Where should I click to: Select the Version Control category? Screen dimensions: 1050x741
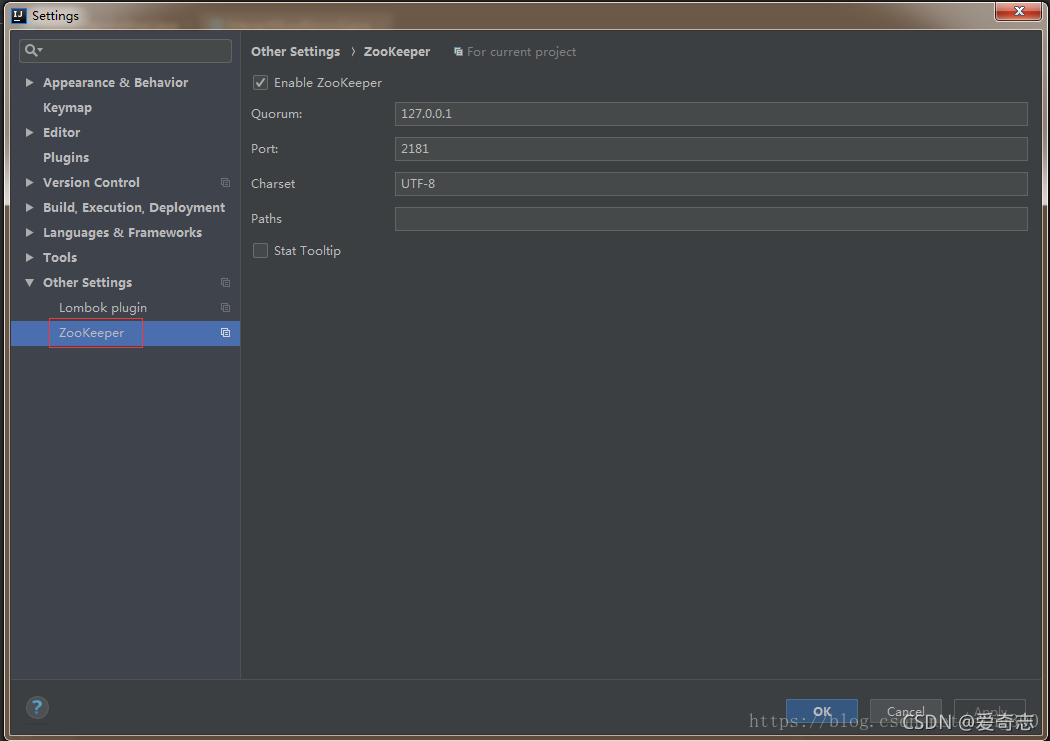click(x=92, y=182)
